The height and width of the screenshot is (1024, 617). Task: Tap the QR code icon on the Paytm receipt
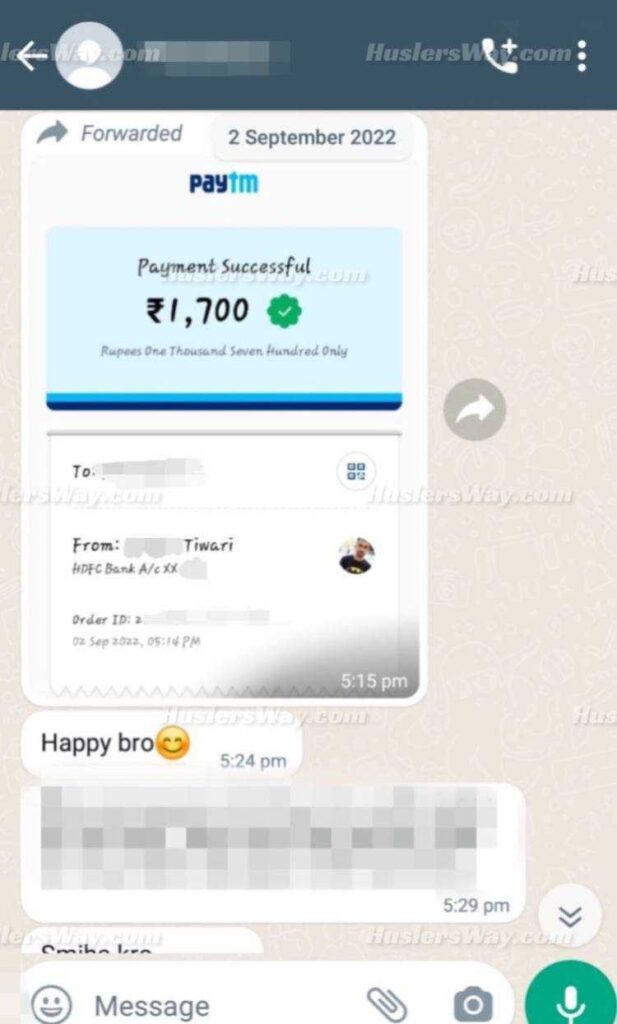356,472
